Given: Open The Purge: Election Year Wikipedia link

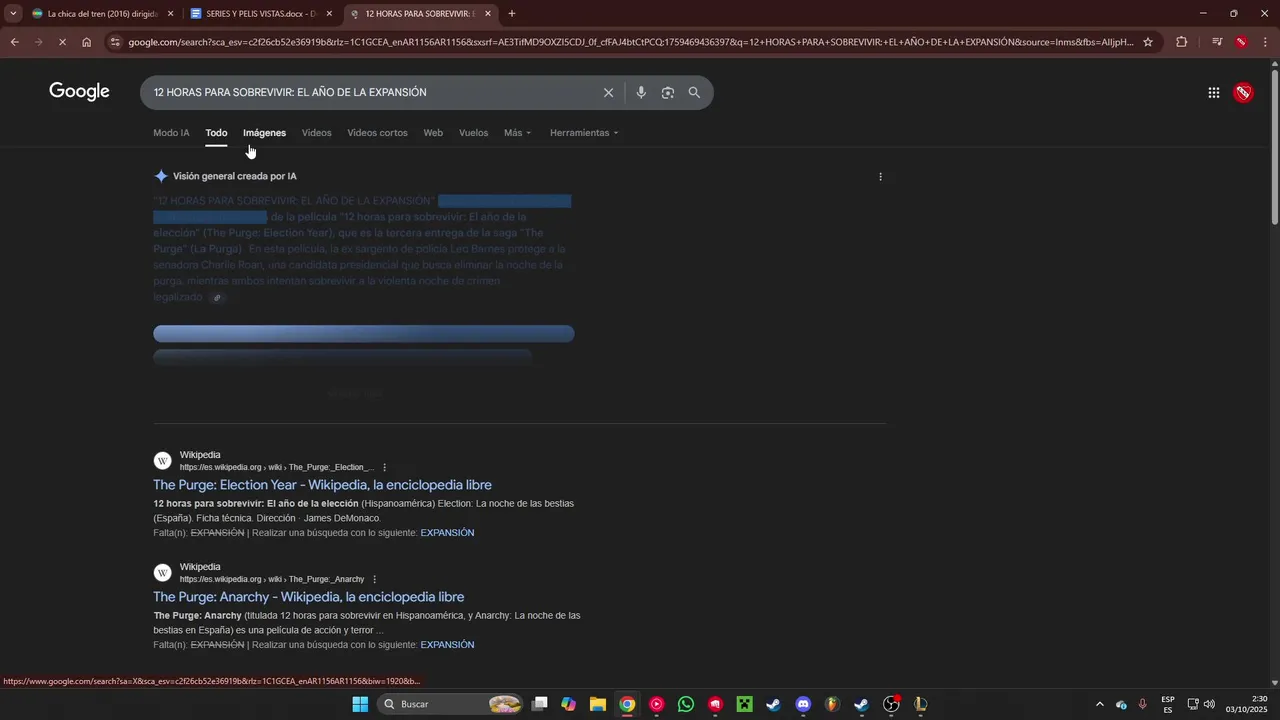Looking at the screenshot, I should click(322, 485).
